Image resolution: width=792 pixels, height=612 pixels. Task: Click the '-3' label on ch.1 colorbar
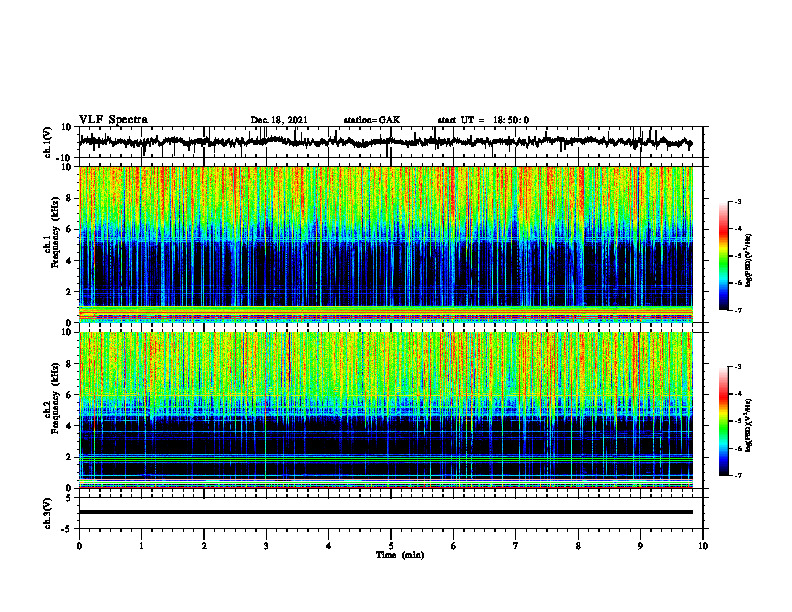point(738,202)
